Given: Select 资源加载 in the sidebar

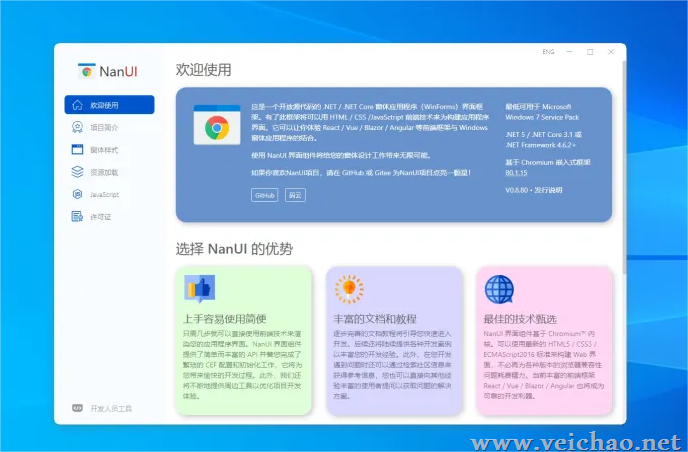Looking at the screenshot, I should pyautogui.click(x=109, y=172).
